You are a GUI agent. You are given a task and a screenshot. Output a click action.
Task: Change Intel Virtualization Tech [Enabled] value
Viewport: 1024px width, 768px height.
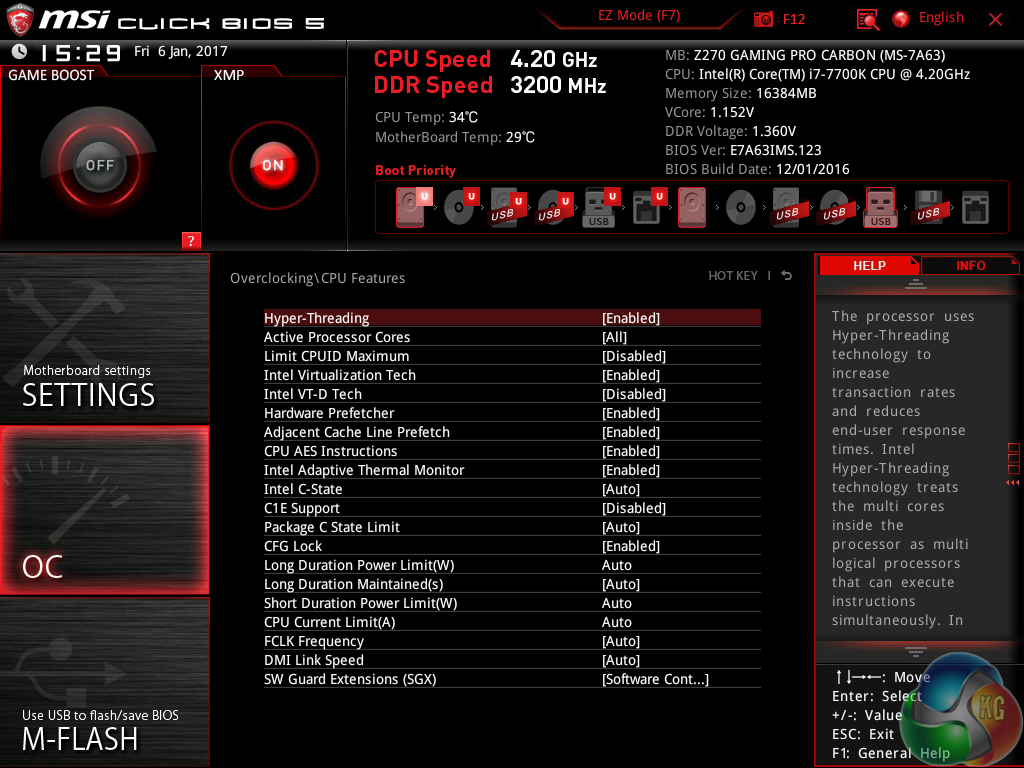coord(631,375)
